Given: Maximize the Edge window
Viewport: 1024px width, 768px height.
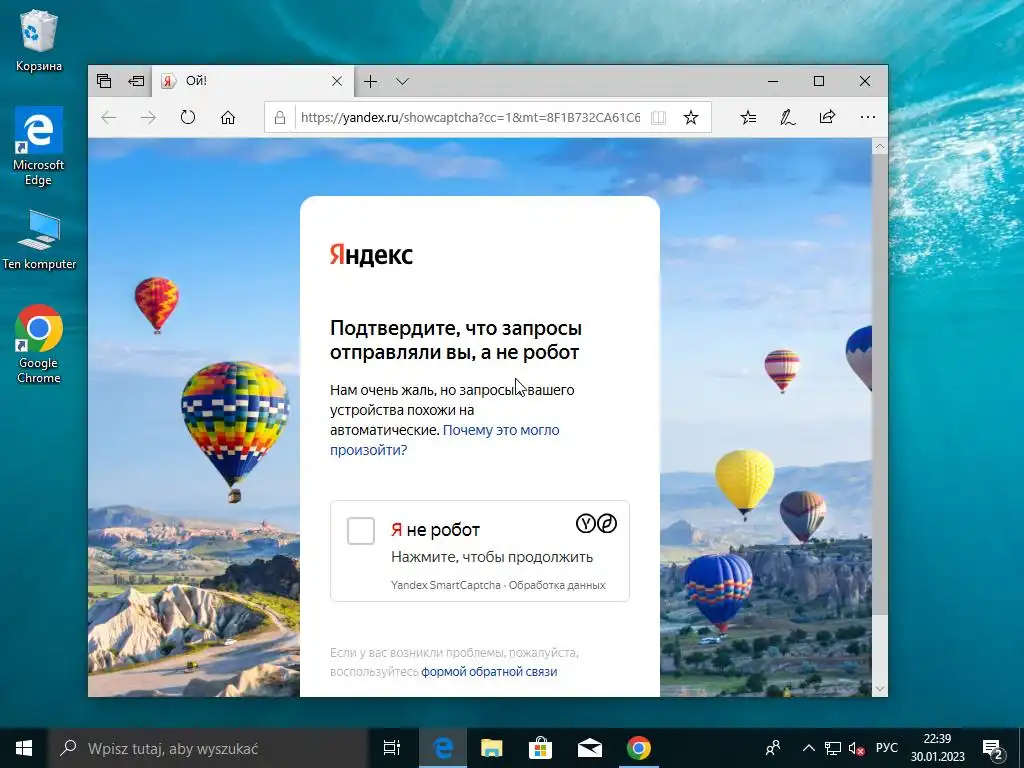Looking at the screenshot, I should point(819,81).
